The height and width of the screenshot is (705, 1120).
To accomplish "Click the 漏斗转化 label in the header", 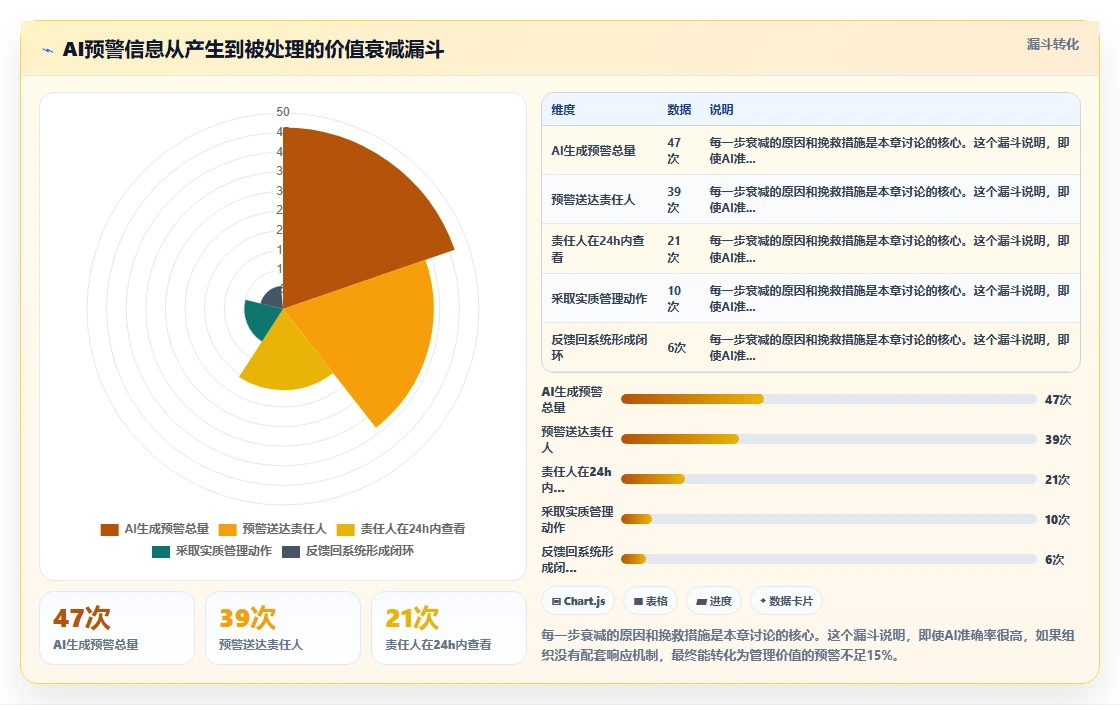I will click(1052, 44).
